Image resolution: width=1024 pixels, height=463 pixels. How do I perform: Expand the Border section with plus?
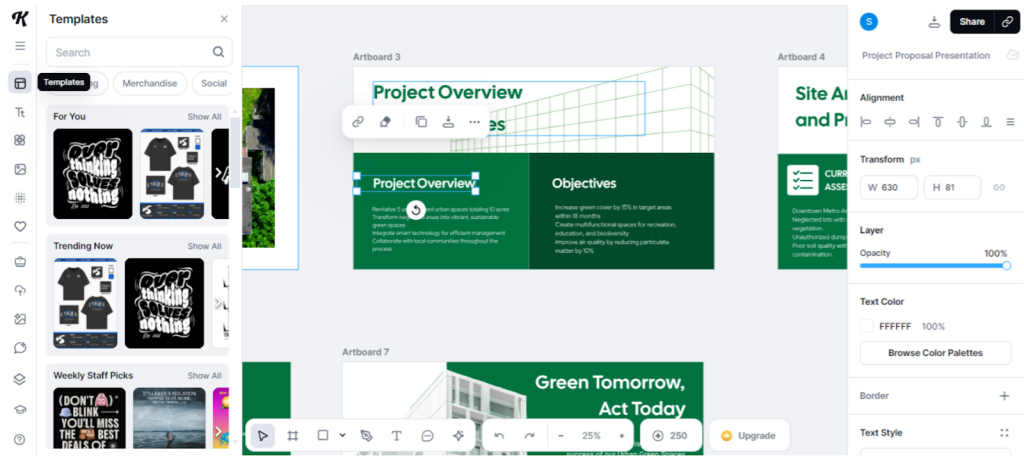coord(1004,396)
